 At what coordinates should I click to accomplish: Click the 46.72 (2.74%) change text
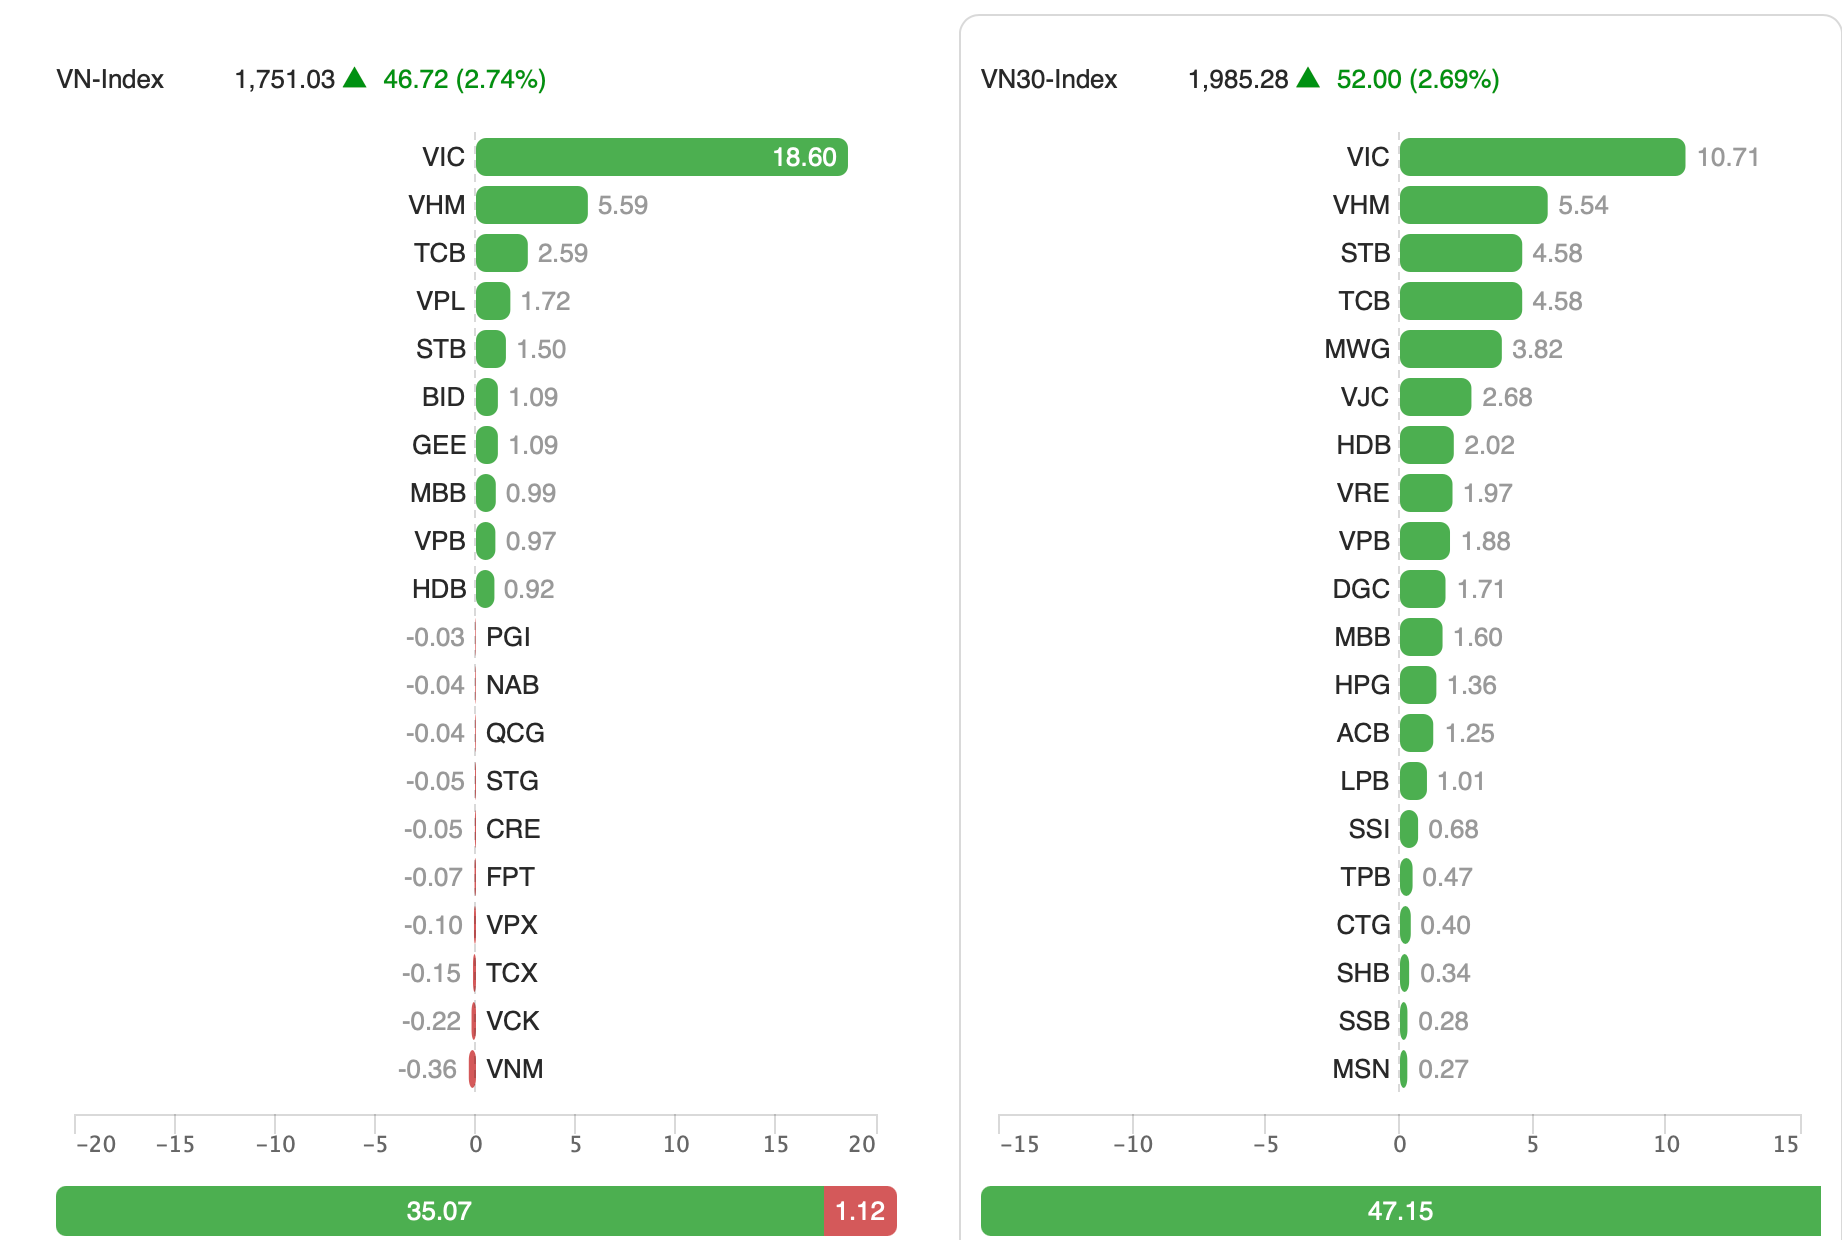point(464,79)
